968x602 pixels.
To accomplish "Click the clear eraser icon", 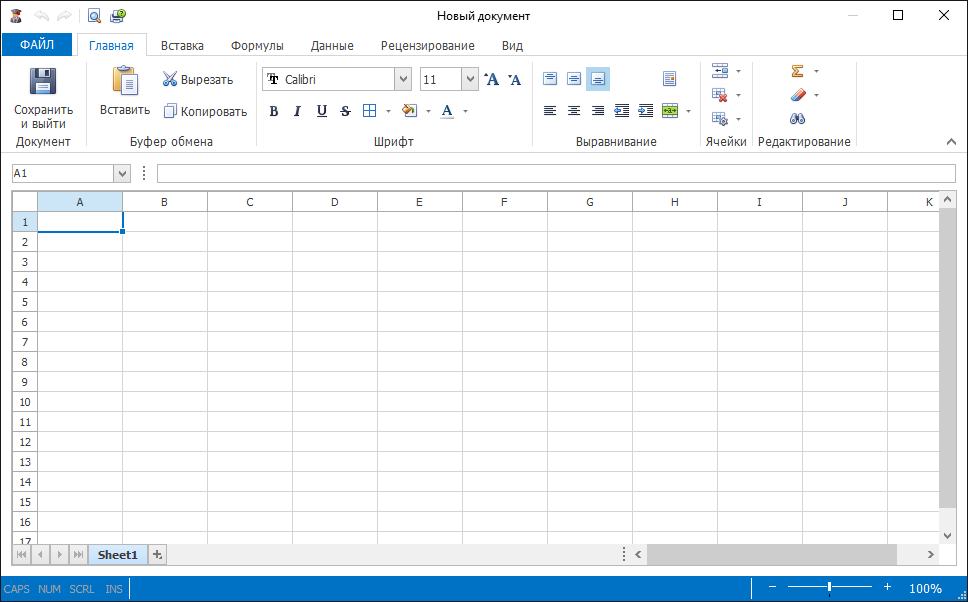I will pyautogui.click(x=798, y=94).
